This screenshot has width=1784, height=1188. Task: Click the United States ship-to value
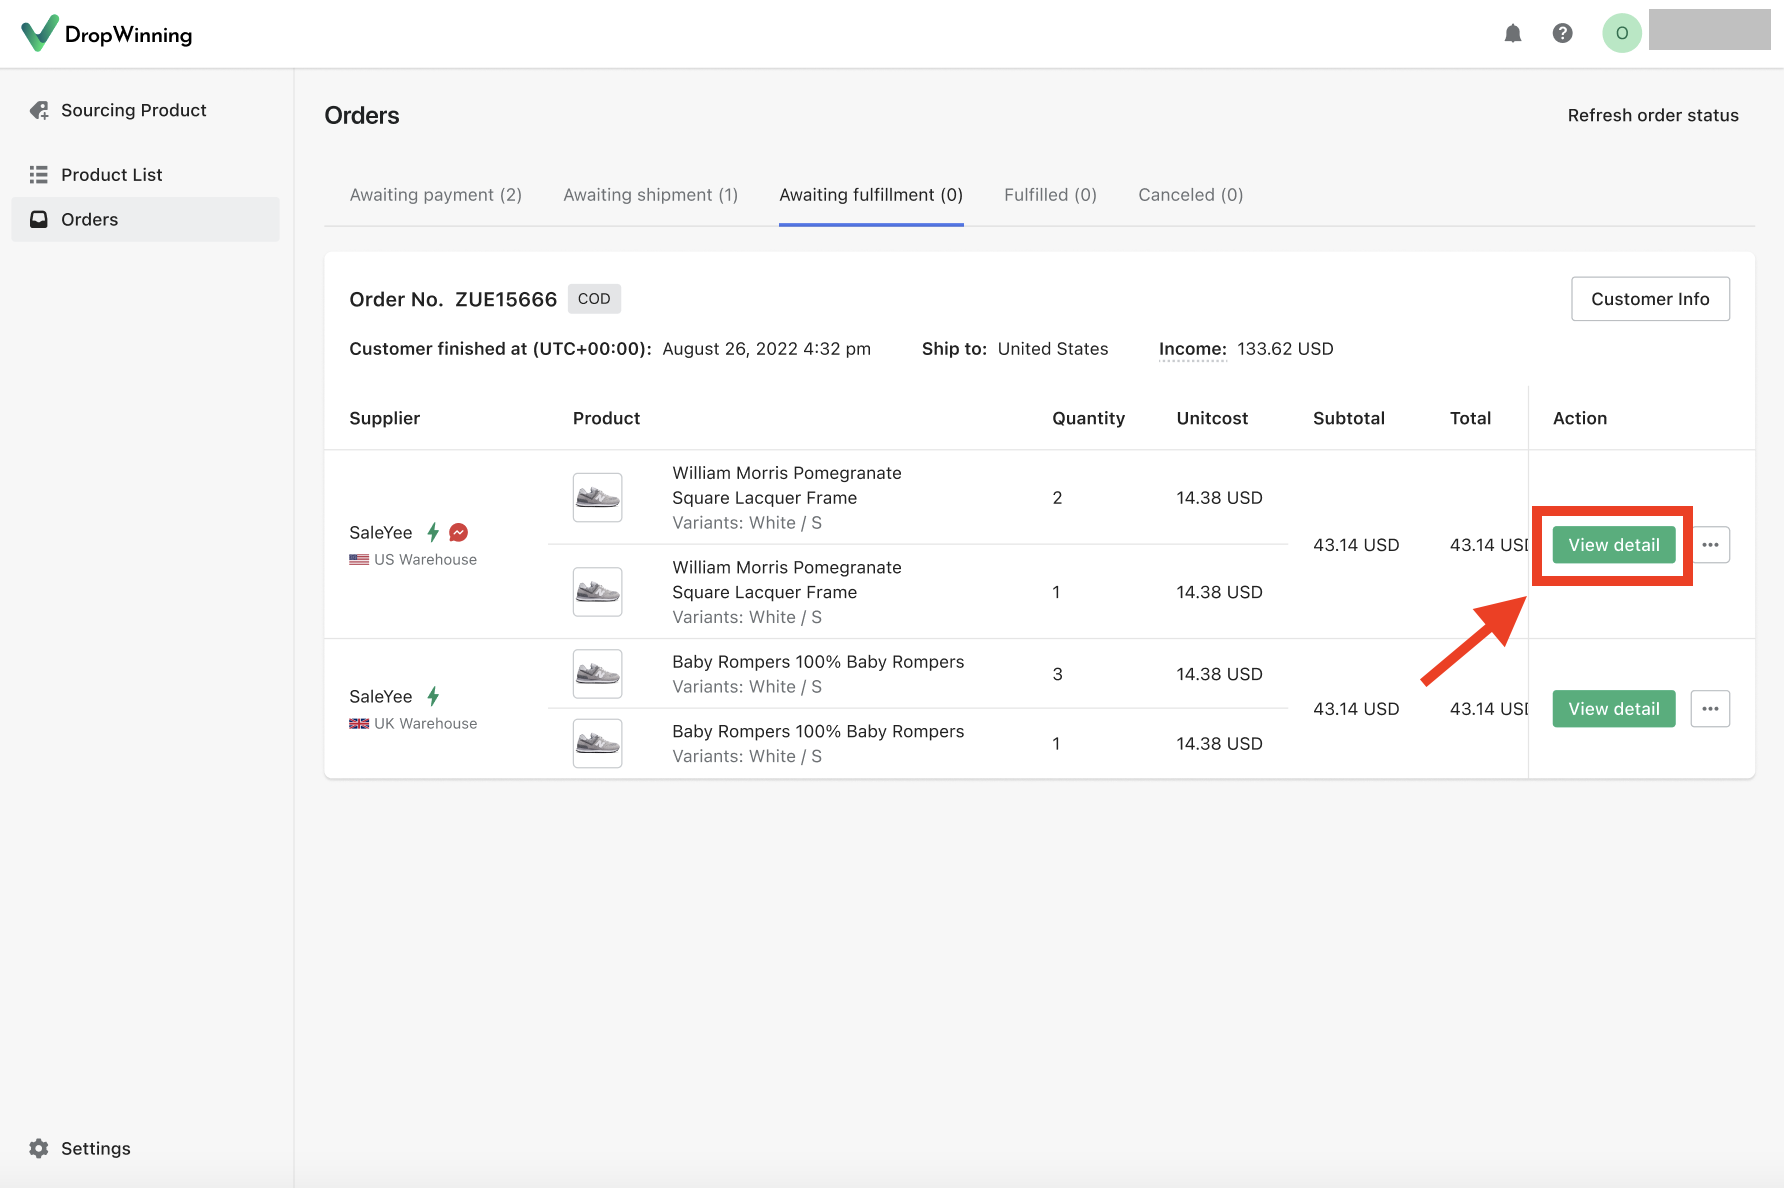[x=1053, y=349]
